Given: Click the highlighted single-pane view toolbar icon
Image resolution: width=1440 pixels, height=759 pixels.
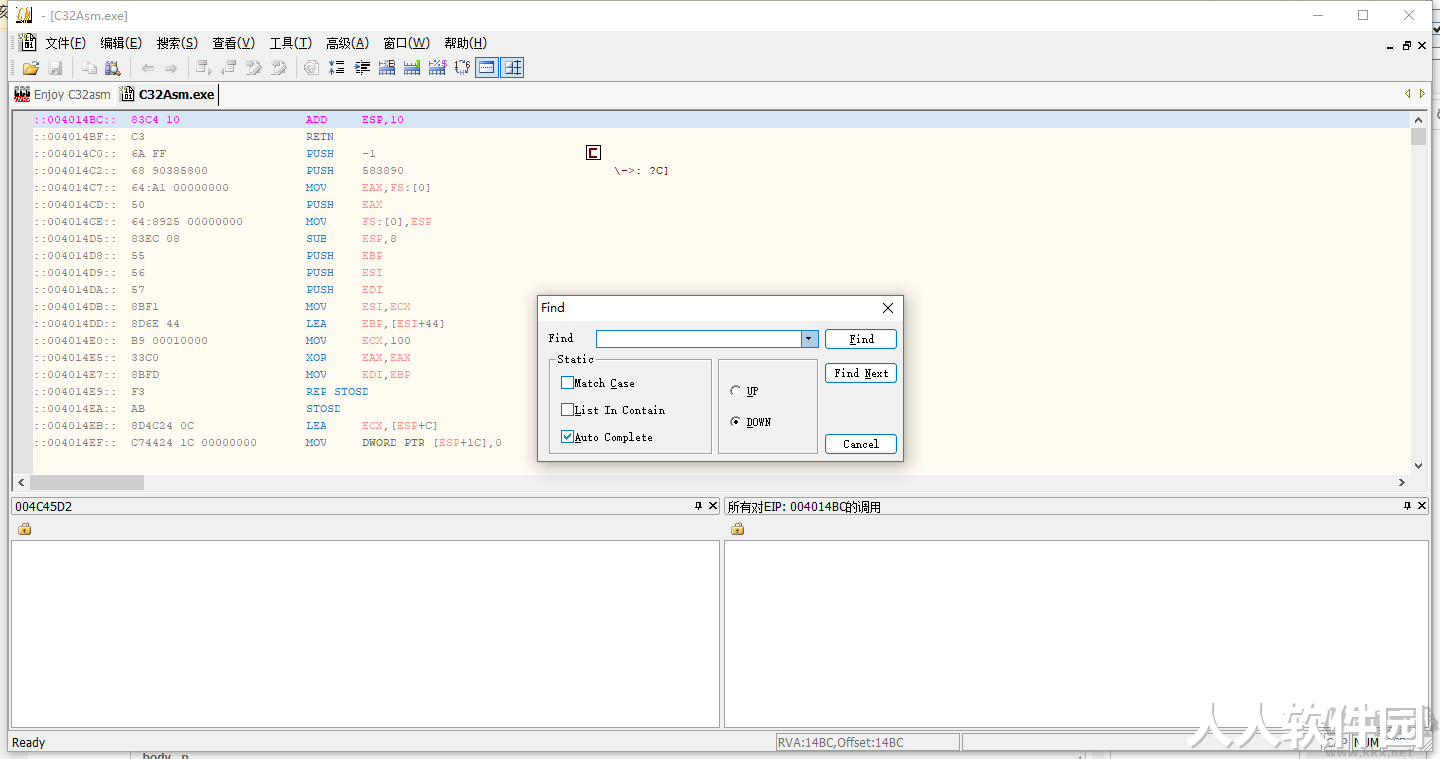Looking at the screenshot, I should pyautogui.click(x=487, y=68).
